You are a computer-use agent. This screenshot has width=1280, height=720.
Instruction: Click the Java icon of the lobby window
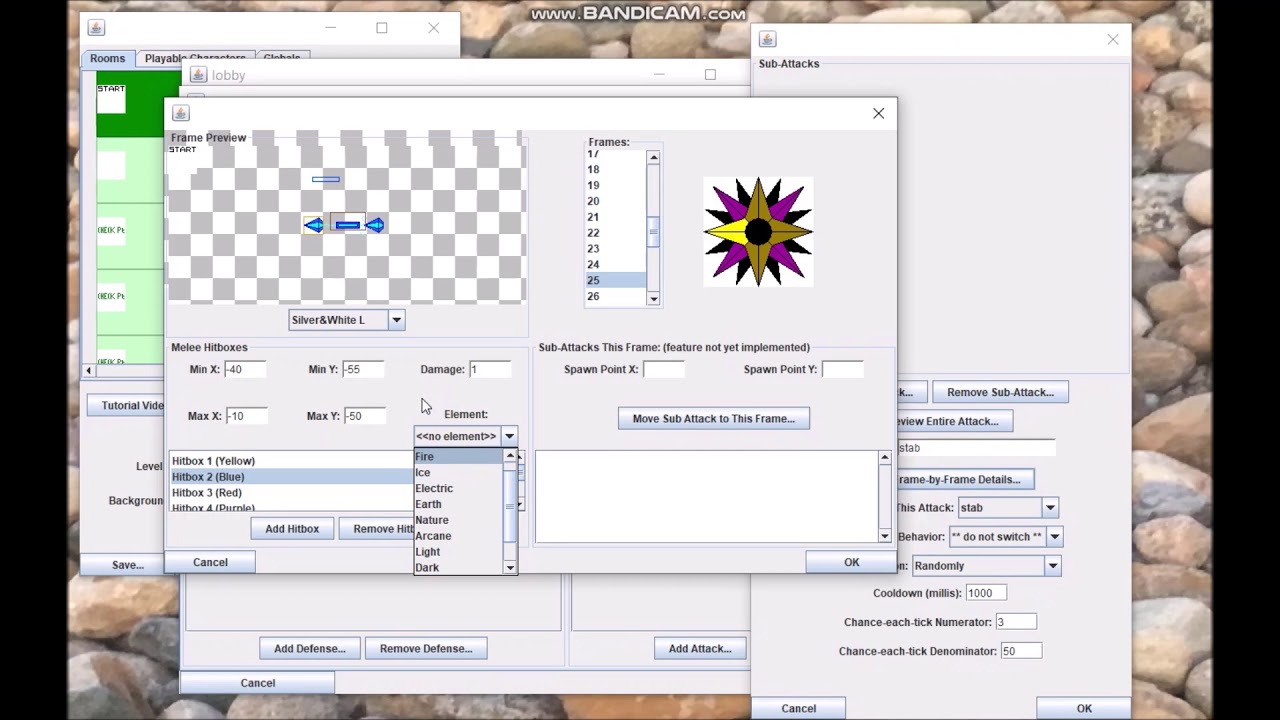tap(198, 75)
